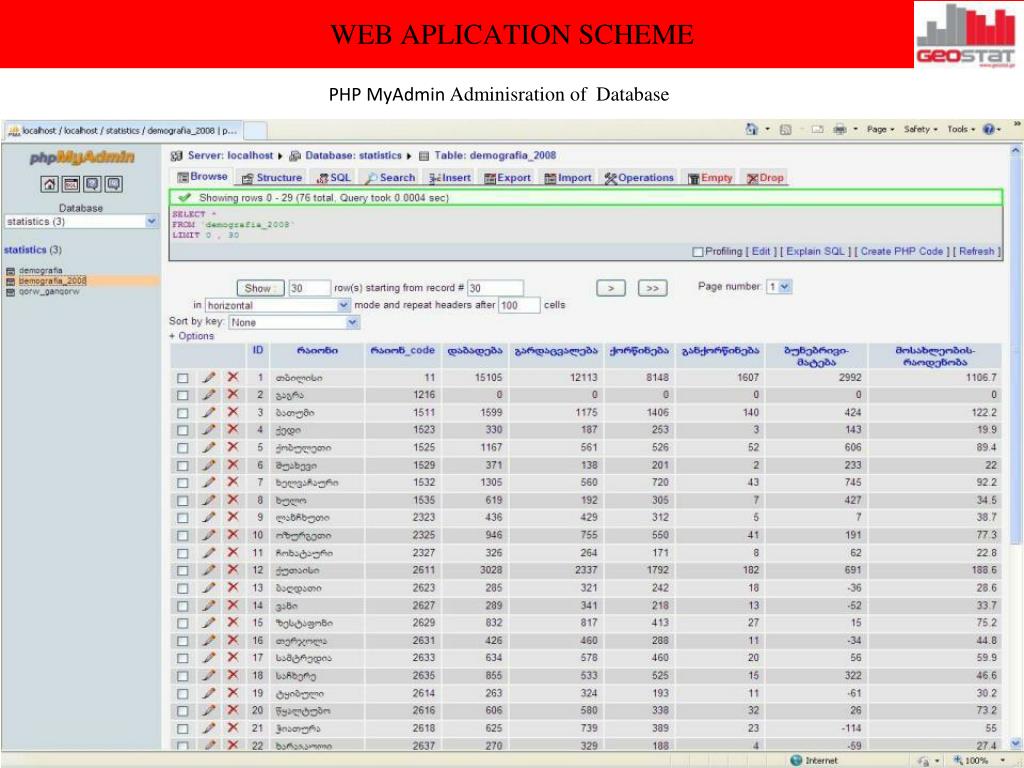
Task: Click the edit pencil icon for row ID 1
Action: [x=208, y=377]
